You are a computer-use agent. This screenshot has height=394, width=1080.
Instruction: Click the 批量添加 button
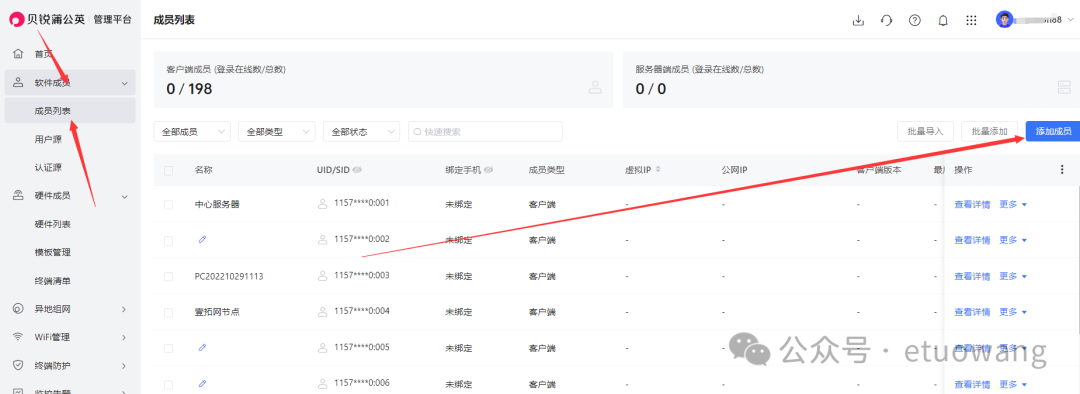(989, 132)
